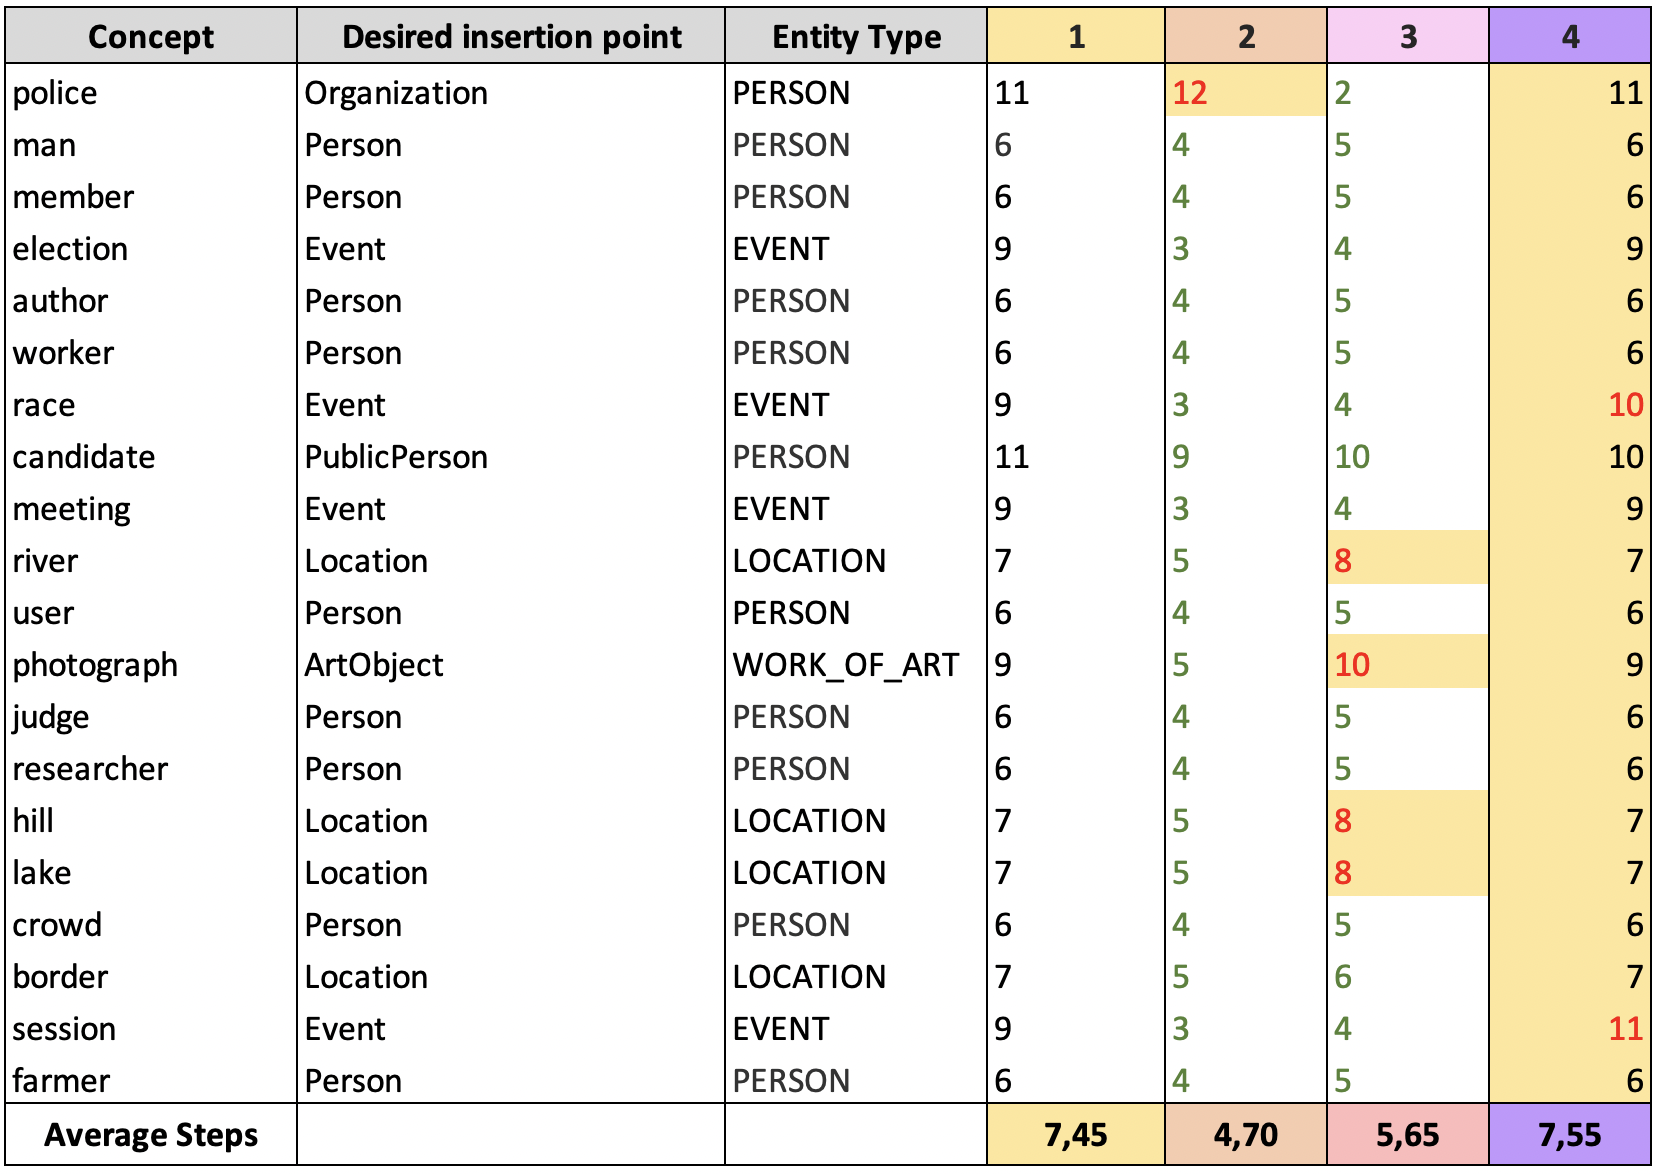Screen dimensions: 1660x1174
Task: Click the purple column "4" header
Action: pyautogui.click(x=1570, y=37)
